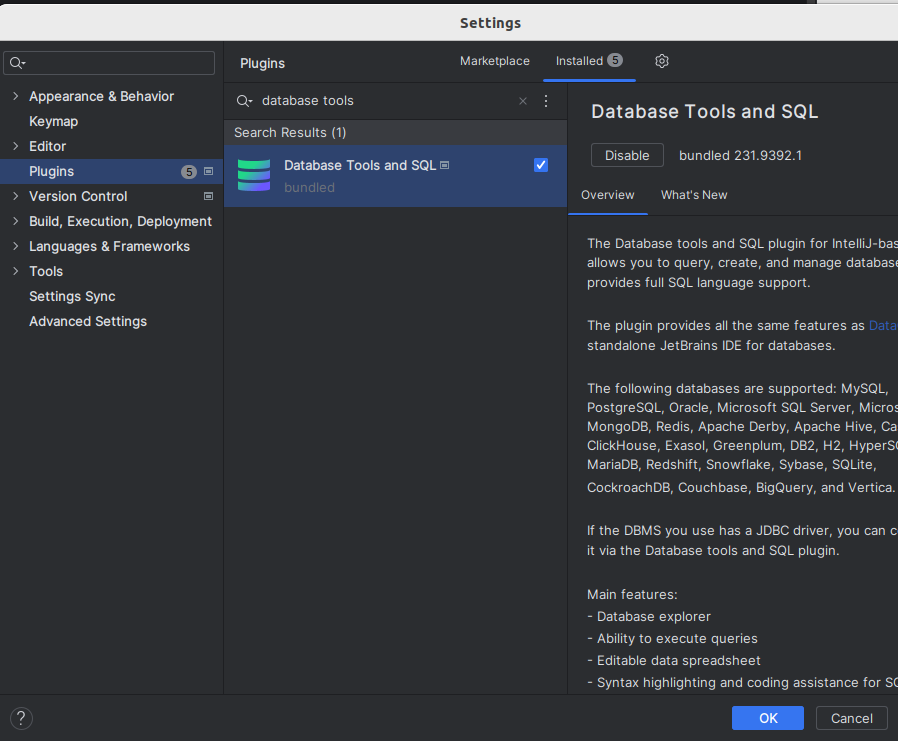Open plugin search options three-dot menu
This screenshot has width=898, height=741.
click(x=546, y=101)
